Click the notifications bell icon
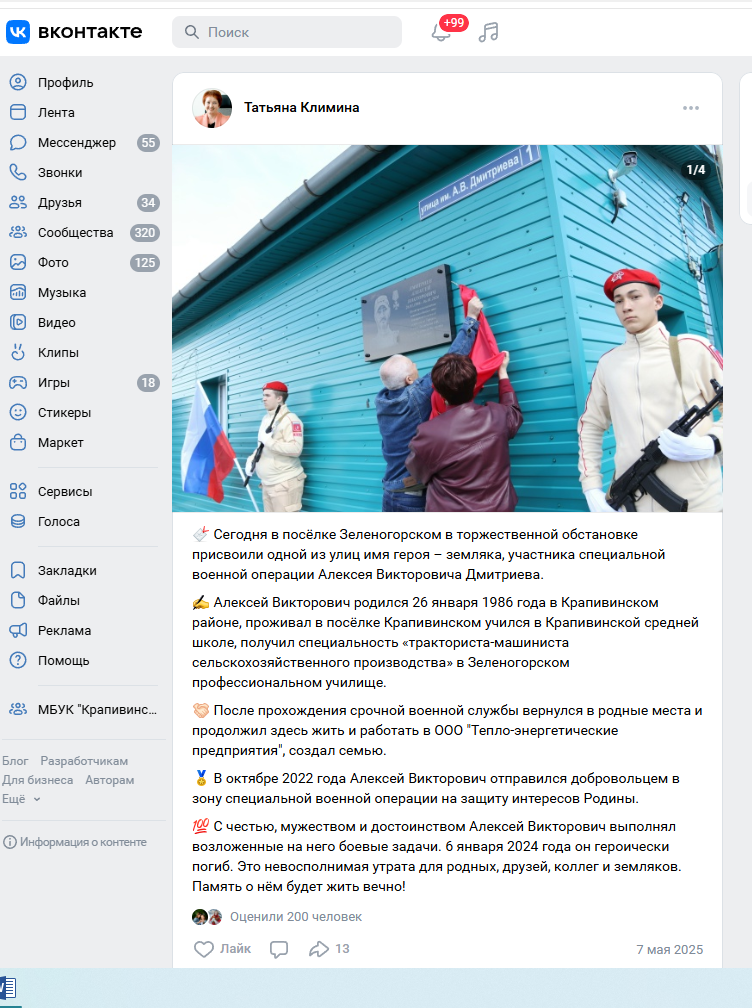 point(441,32)
